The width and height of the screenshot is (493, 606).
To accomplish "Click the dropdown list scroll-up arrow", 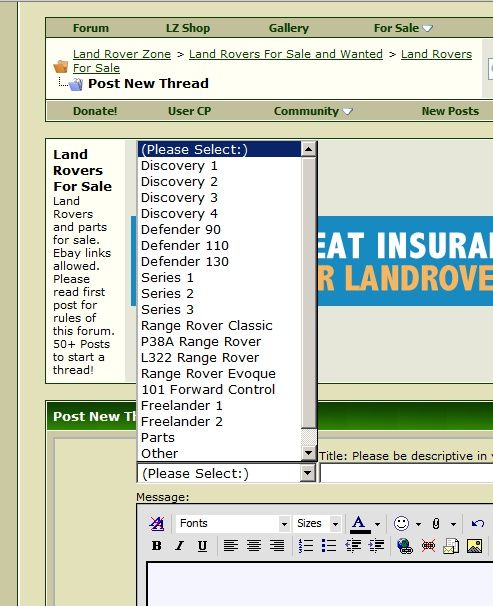I will [308, 149].
